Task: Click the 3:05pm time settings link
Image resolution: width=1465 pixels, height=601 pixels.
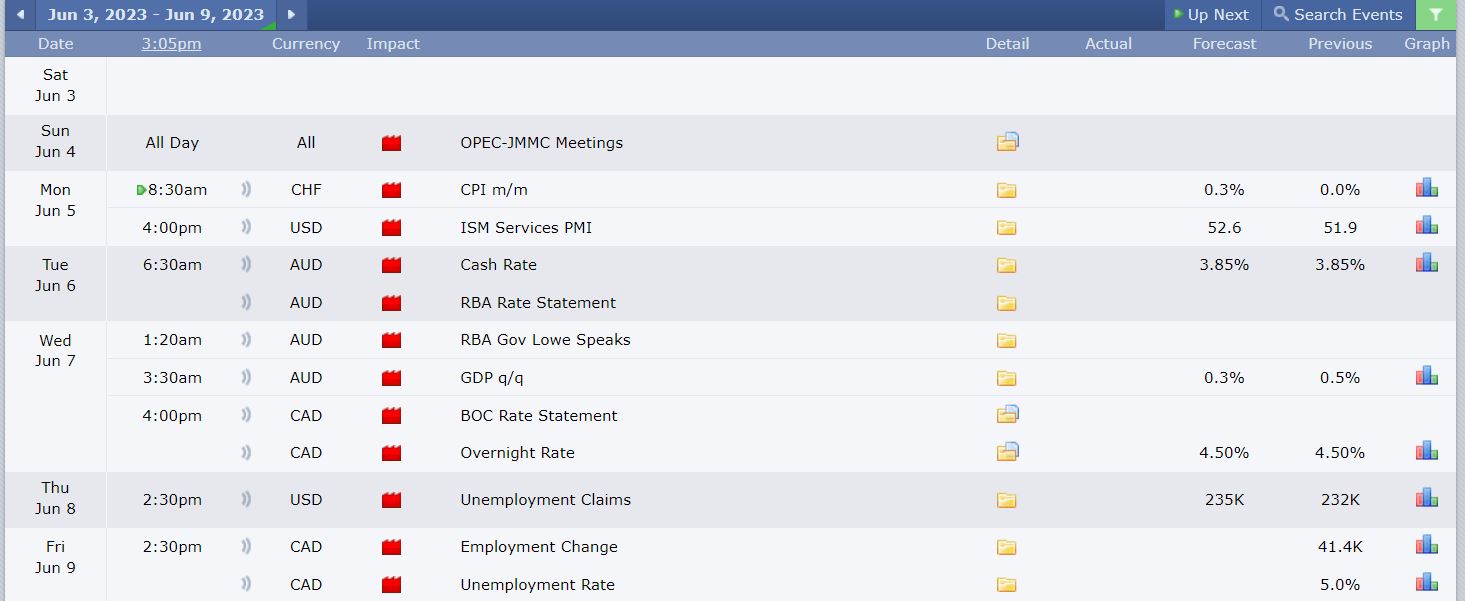Action: (171, 44)
